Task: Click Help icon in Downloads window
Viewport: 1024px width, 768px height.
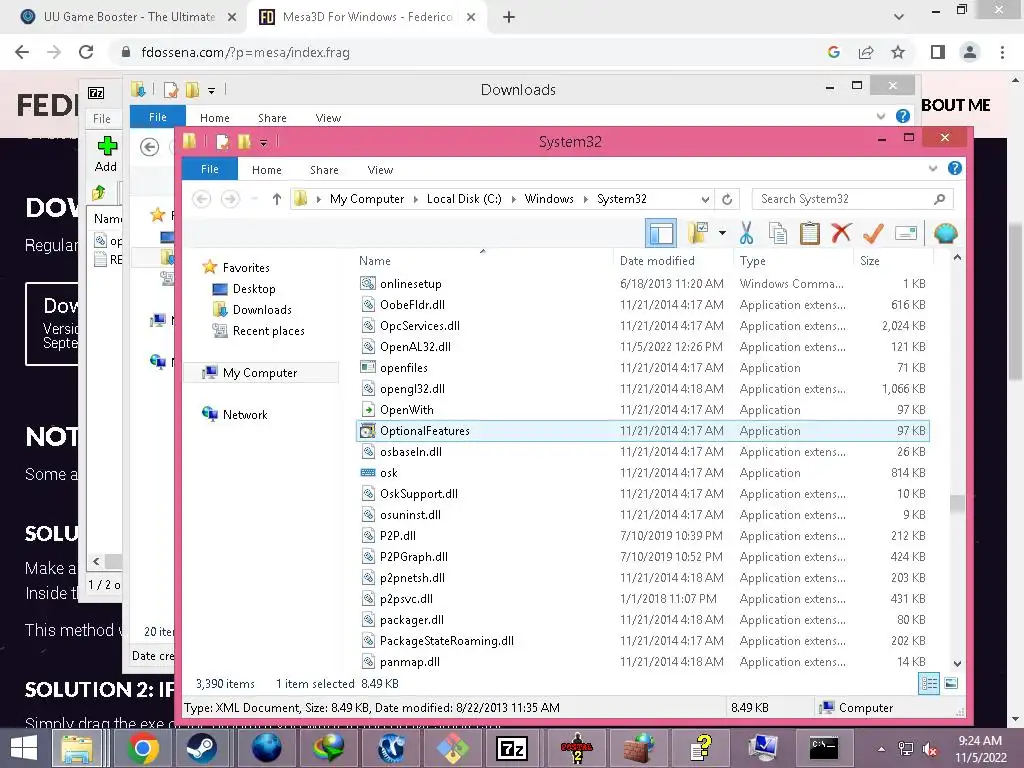Action: [903, 116]
